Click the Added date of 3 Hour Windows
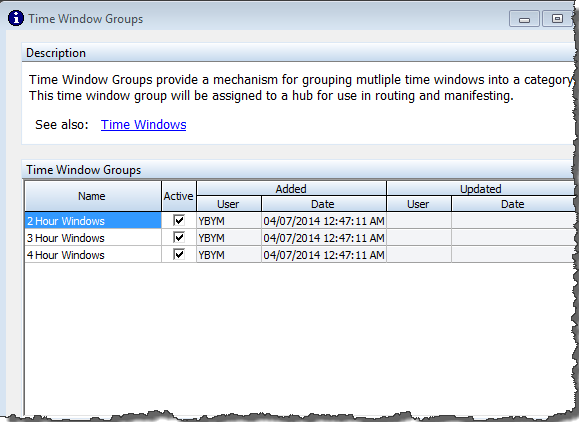 [x=324, y=237]
